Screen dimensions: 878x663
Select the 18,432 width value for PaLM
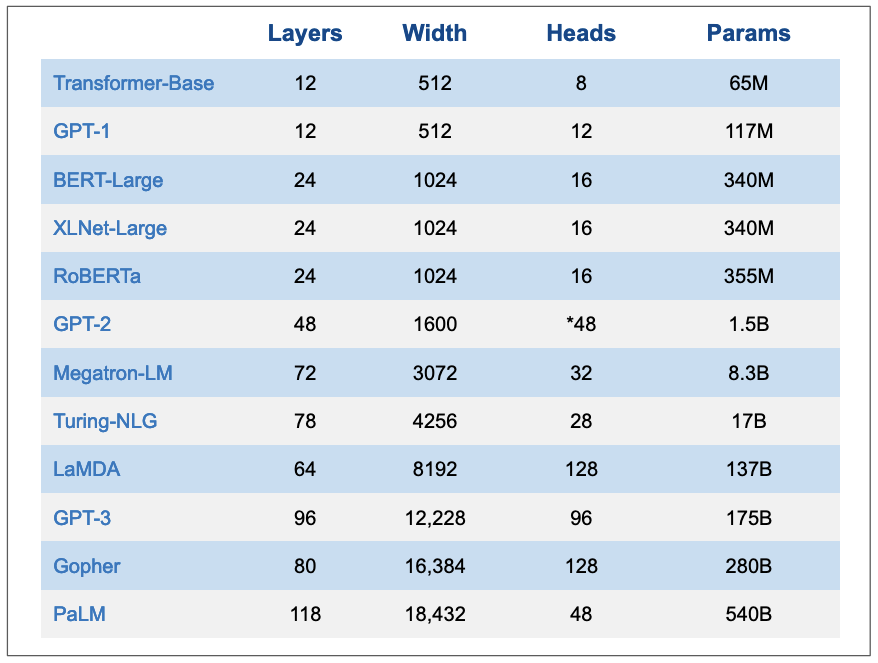pos(434,614)
